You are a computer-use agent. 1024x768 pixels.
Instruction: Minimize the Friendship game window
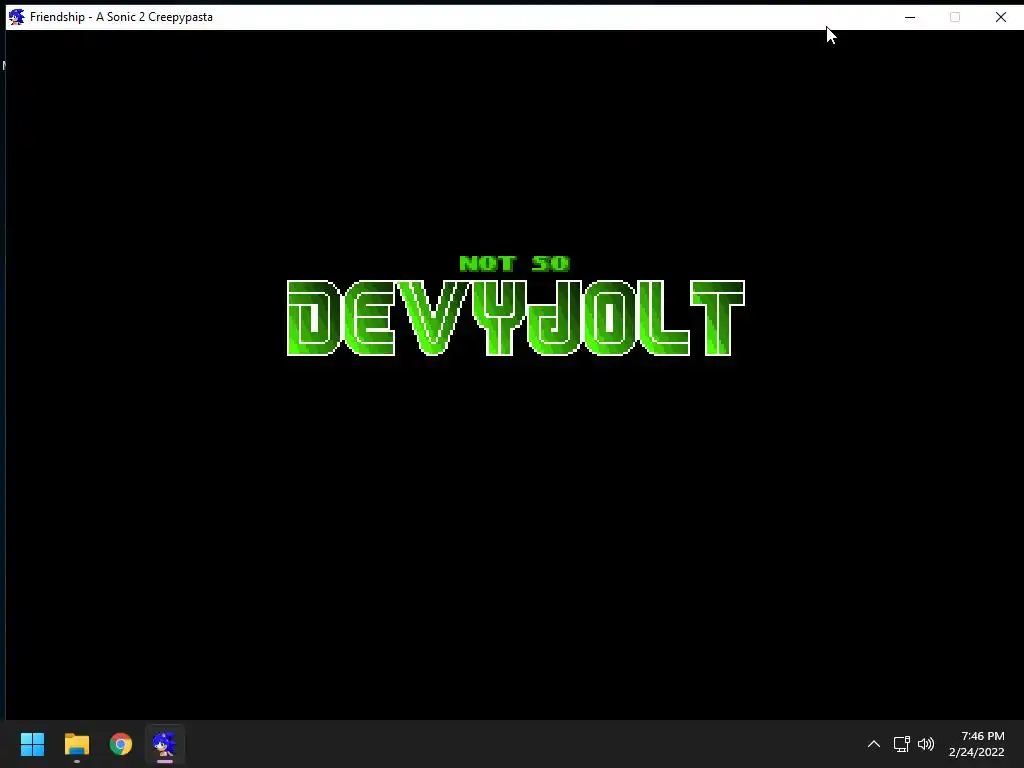910,17
